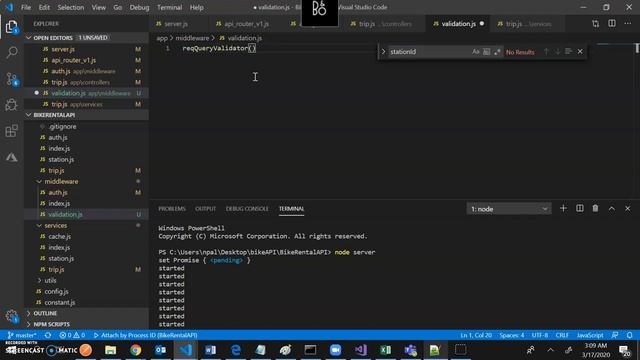Open the Edit menu
The height and width of the screenshot is (360, 640).
click(44, 7)
